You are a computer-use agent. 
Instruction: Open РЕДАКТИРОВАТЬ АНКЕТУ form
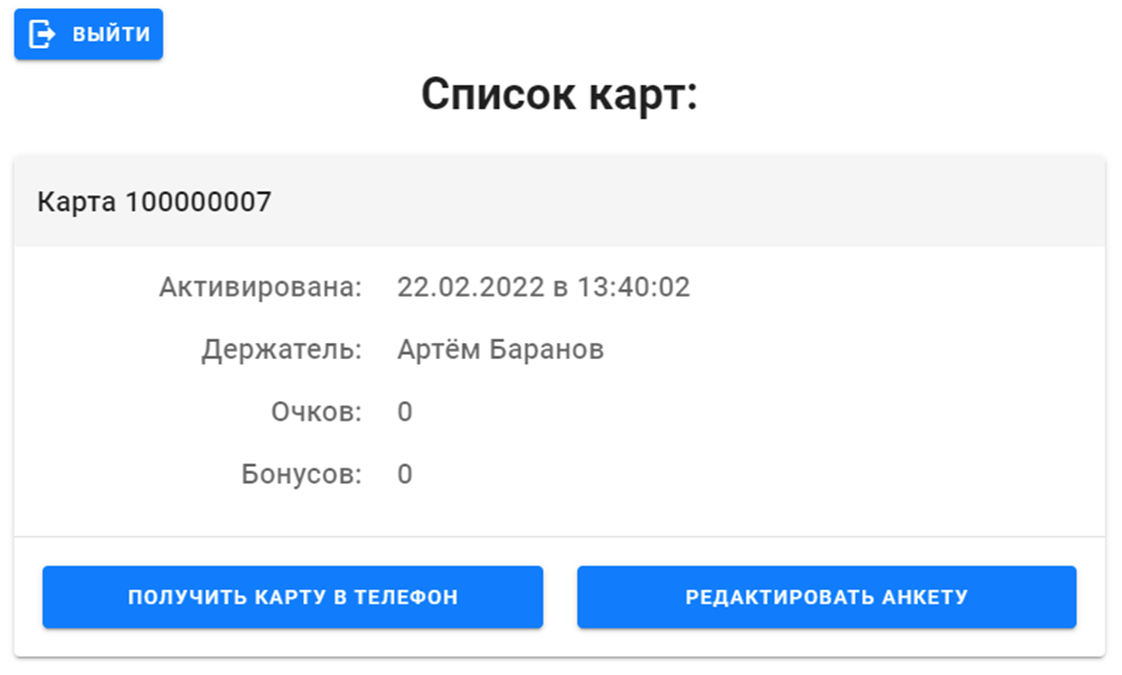826,597
